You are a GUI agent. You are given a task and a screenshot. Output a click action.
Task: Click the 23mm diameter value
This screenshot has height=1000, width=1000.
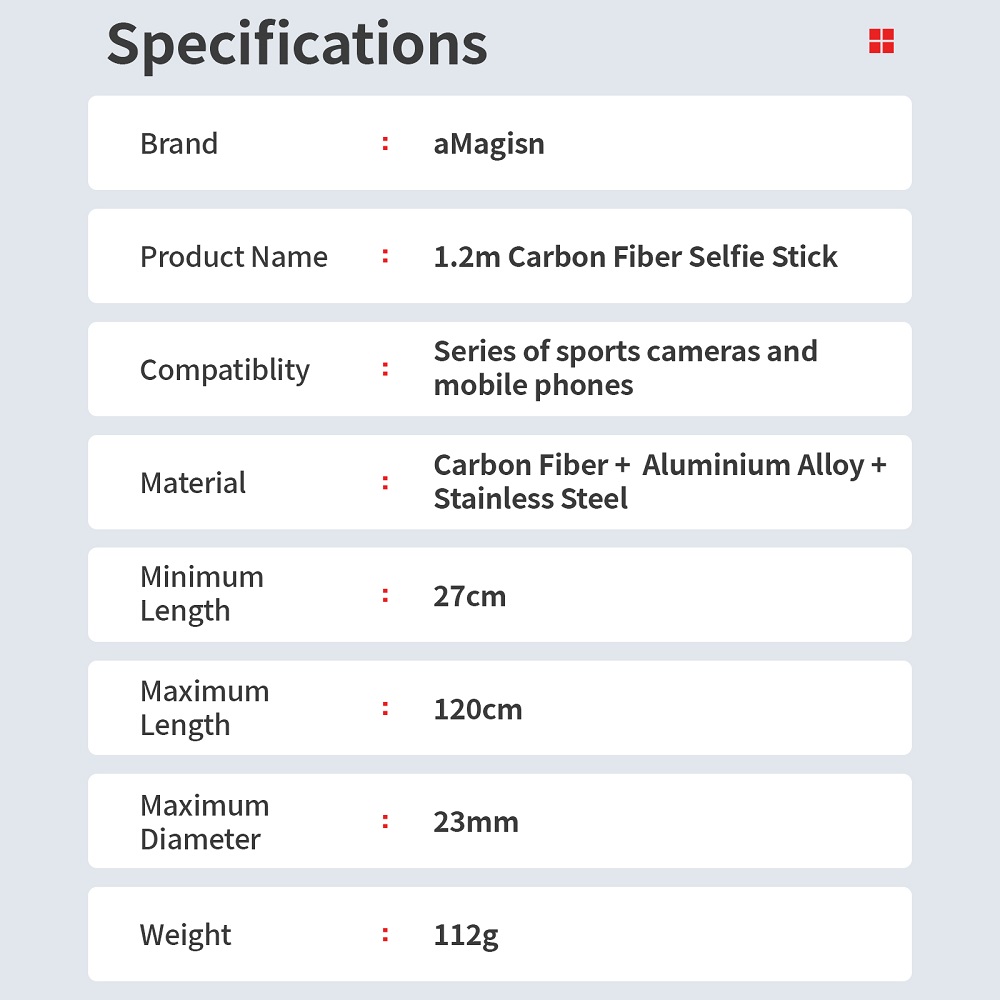click(x=476, y=822)
